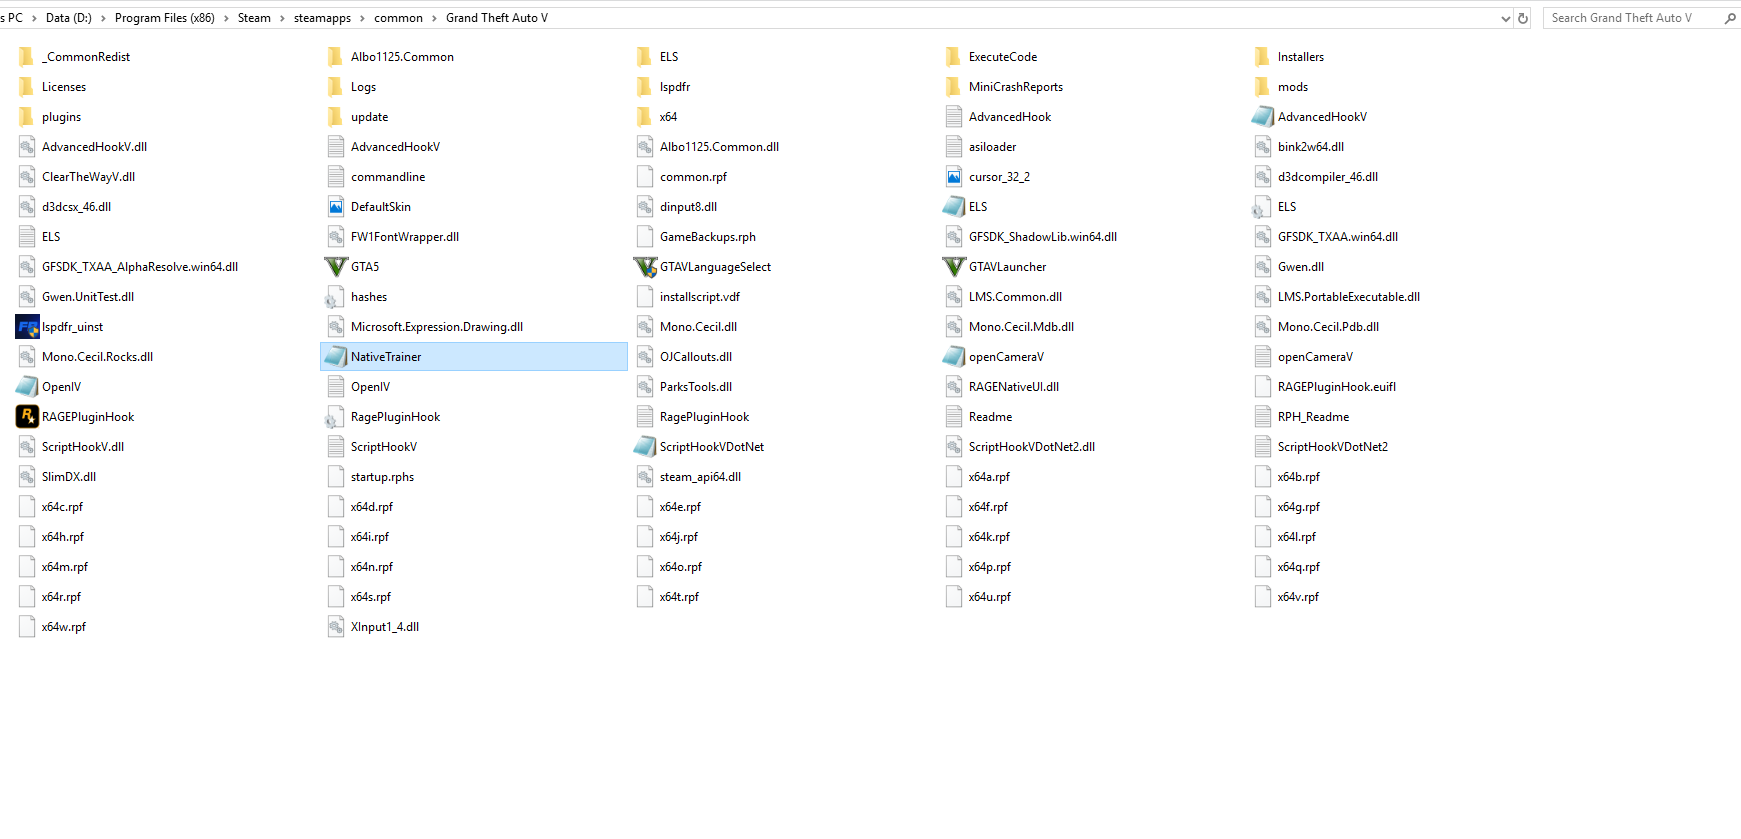Select the Logs folder icon
The image size is (1741, 839).
click(x=336, y=87)
